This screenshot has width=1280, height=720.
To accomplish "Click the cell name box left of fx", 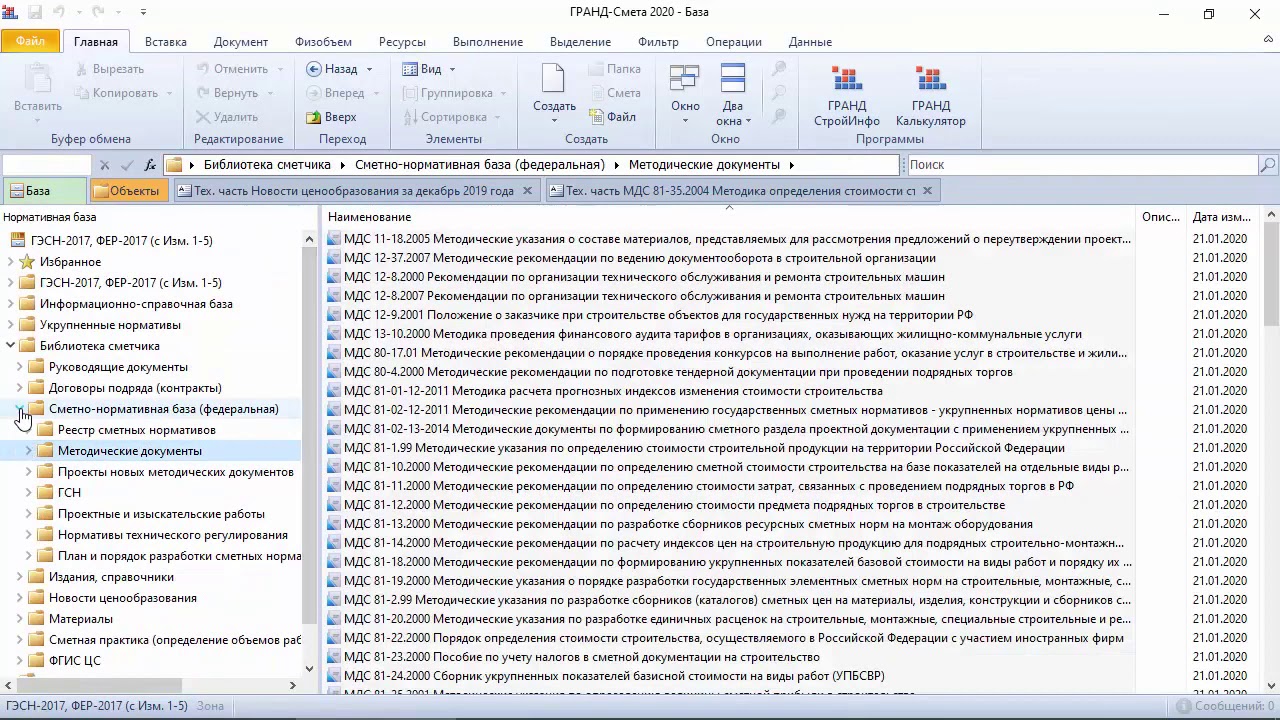I will pyautogui.click(x=47, y=165).
